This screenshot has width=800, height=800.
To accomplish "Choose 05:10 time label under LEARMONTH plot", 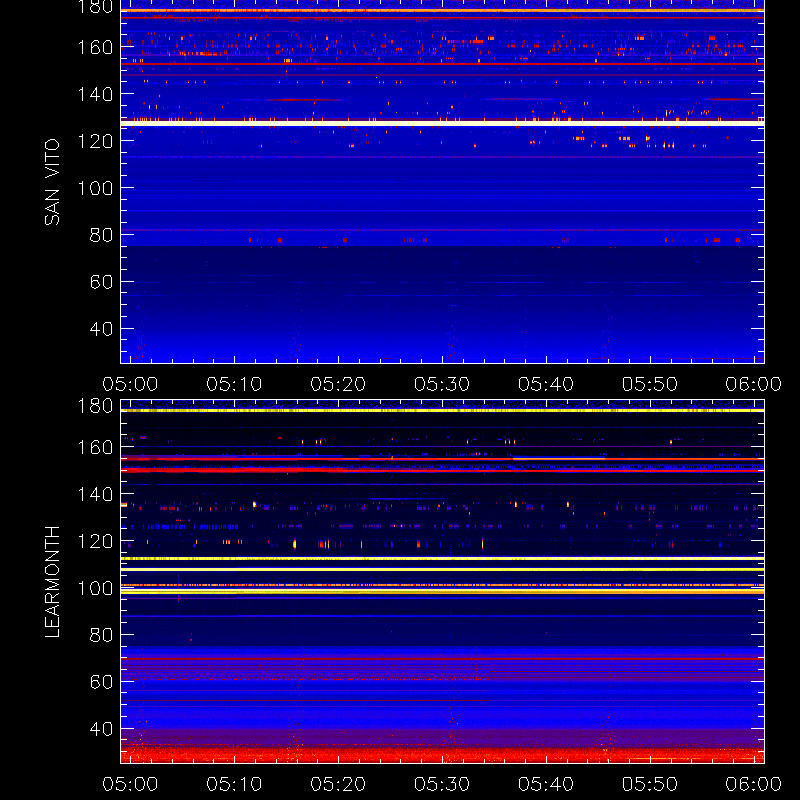I will pos(234,784).
